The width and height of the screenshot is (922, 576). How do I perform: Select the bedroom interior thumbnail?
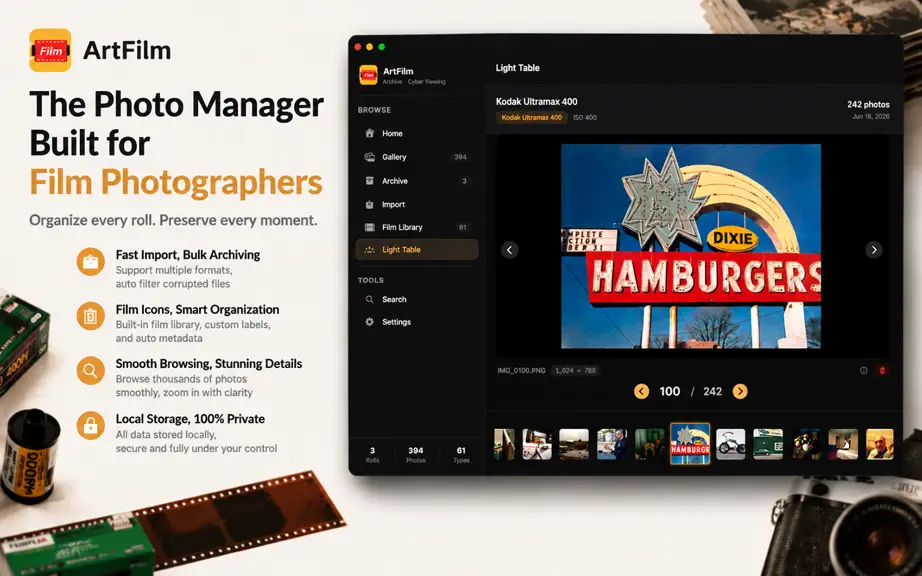843,444
